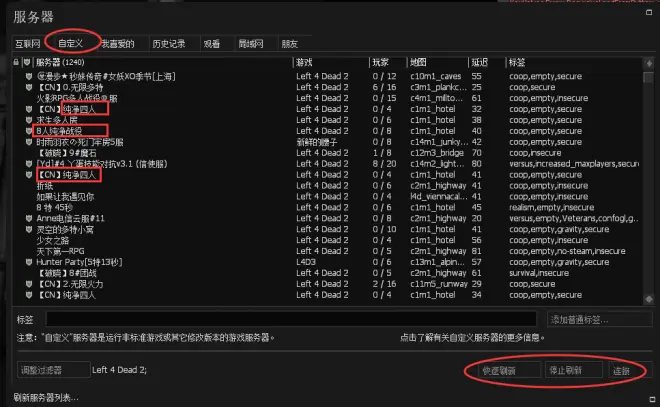Sort servers by 服务器 (1240) column header
The height and width of the screenshot is (407, 660).
[x=60, y=62]
